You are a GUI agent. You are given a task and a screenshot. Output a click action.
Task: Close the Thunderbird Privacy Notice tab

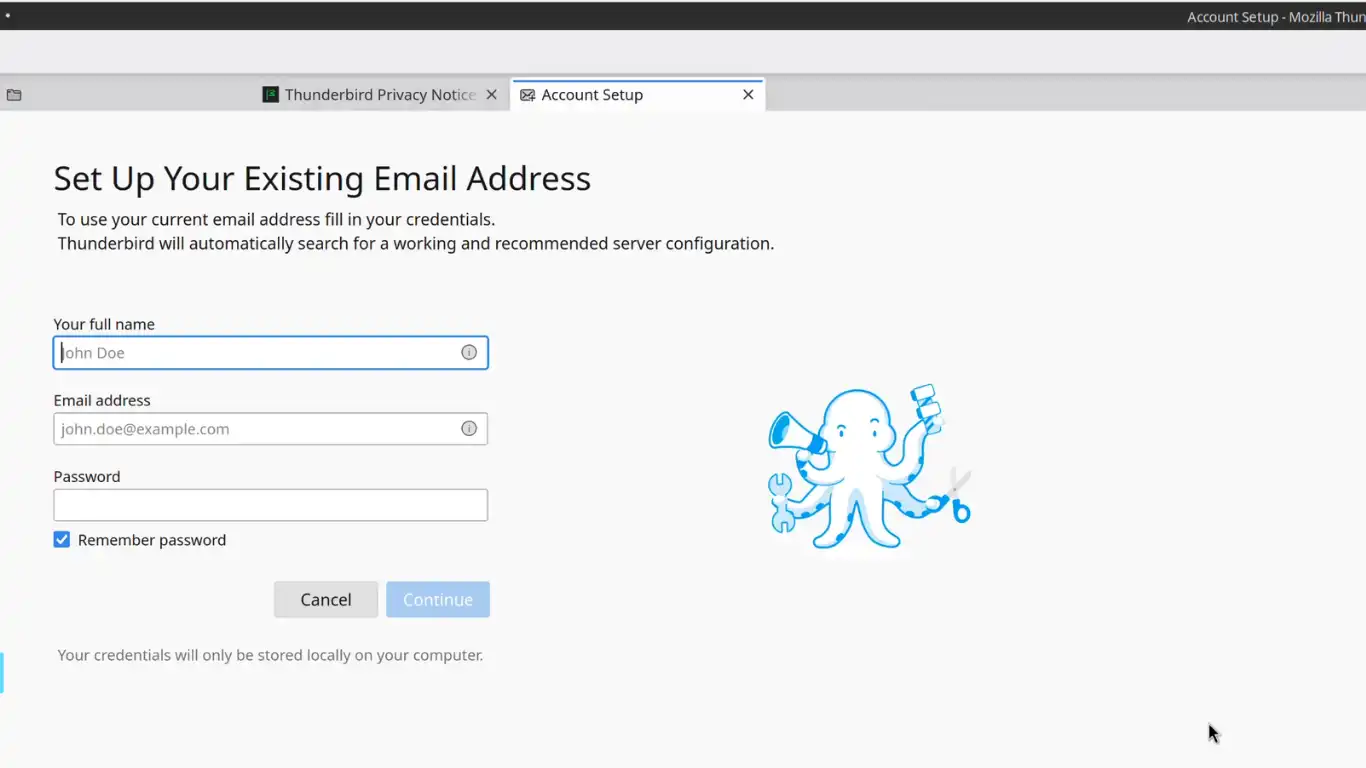(491, 95)
